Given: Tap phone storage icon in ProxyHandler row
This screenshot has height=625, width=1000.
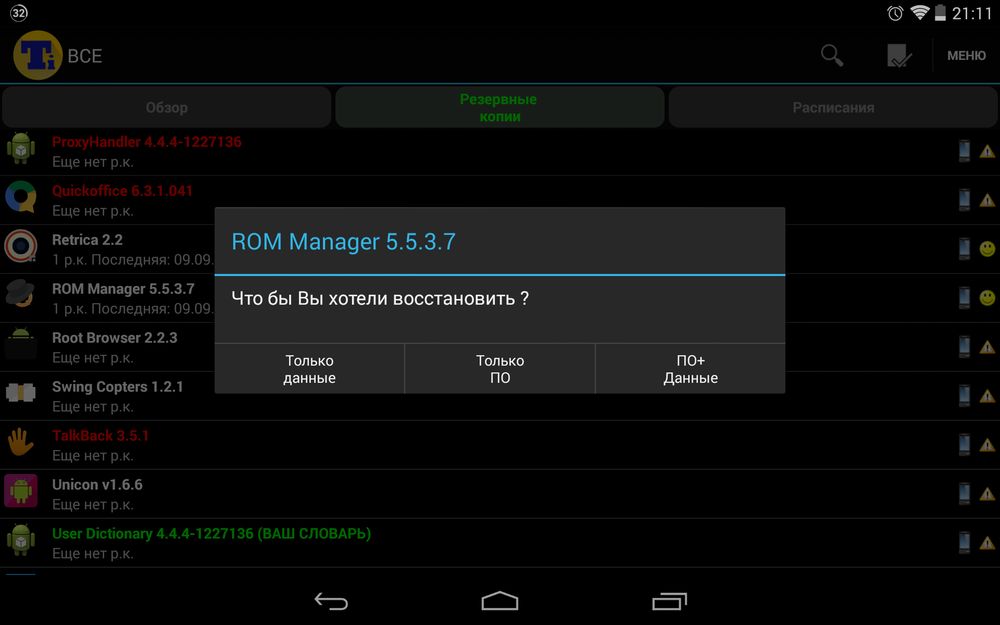Looking at the screenshot, I should (964, 151).
